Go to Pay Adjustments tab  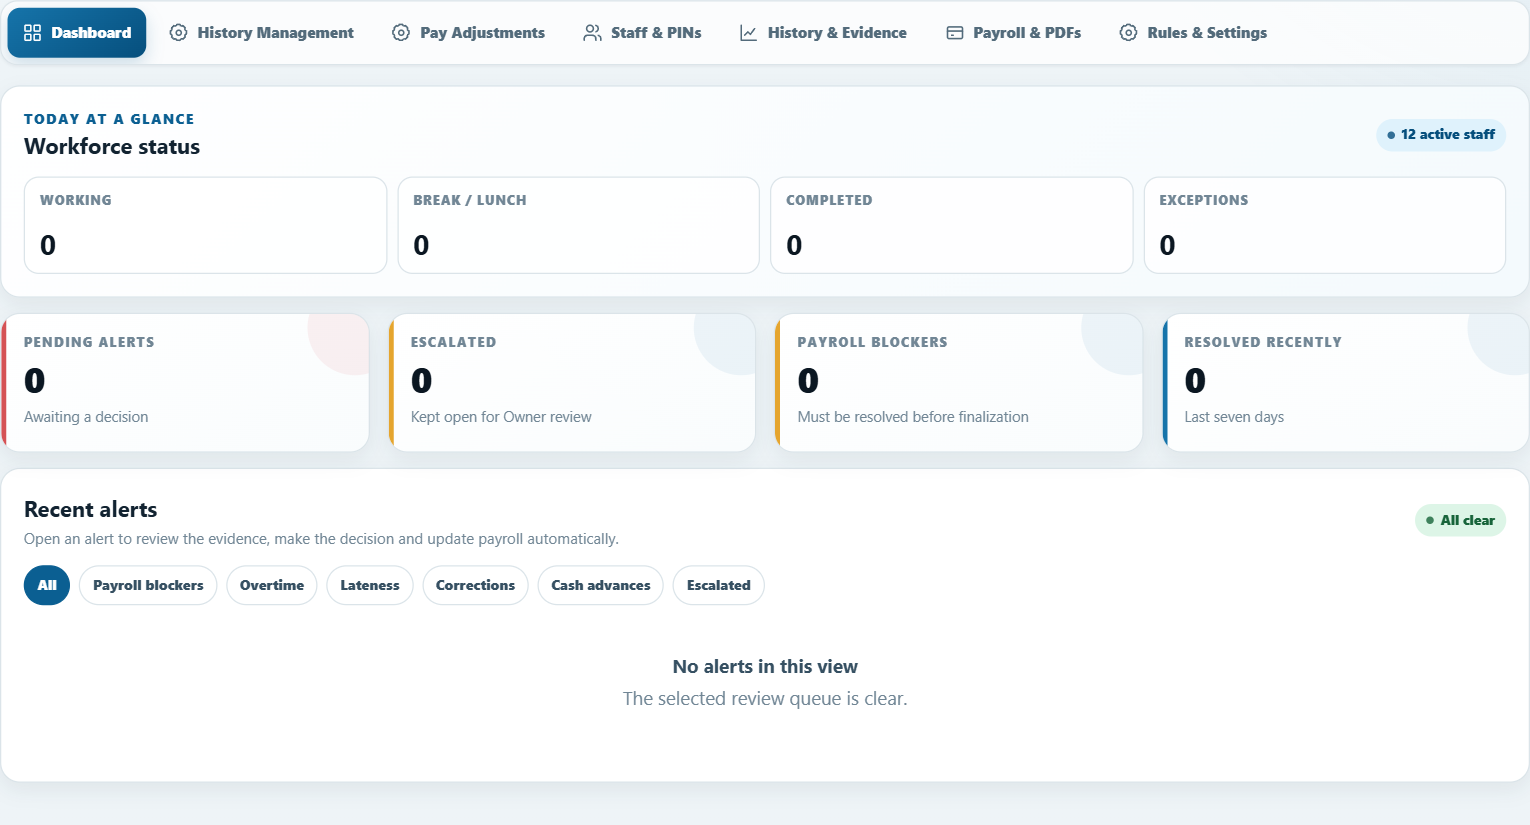tap(469, 33)
